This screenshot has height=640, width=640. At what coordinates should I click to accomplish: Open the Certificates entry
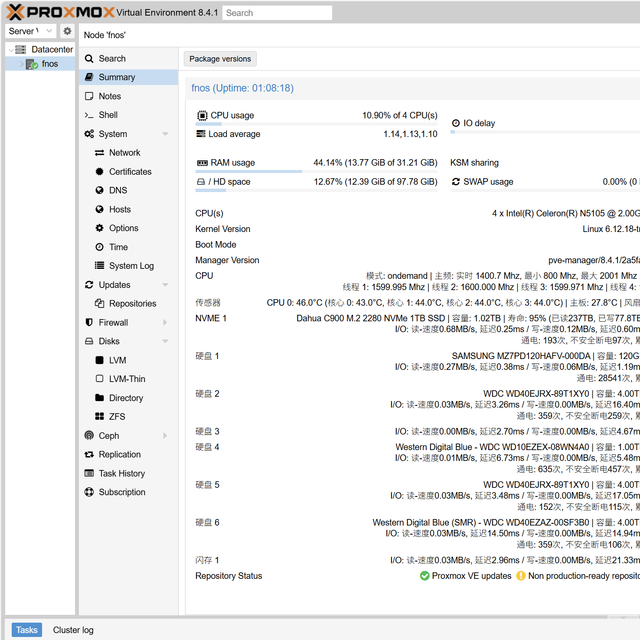pyautogui.click(x=129, y=171)
